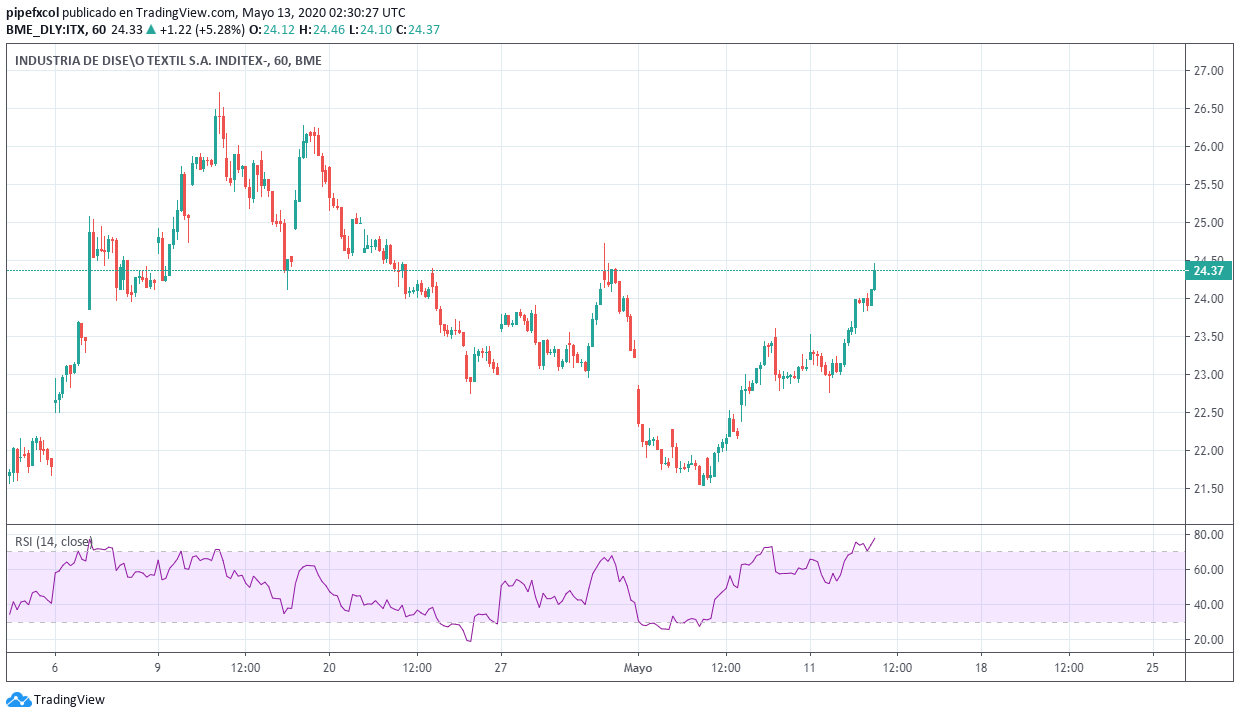Viewport: 1240px width, 718px height.
Task: Click the 20 date label on time axis
Action: click(329, 667)
